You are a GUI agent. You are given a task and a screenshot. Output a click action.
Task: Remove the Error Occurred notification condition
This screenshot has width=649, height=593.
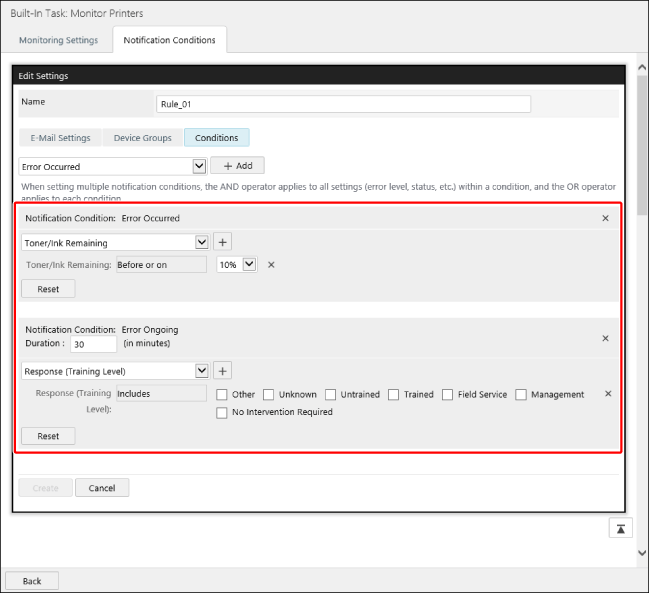(605, 218)
